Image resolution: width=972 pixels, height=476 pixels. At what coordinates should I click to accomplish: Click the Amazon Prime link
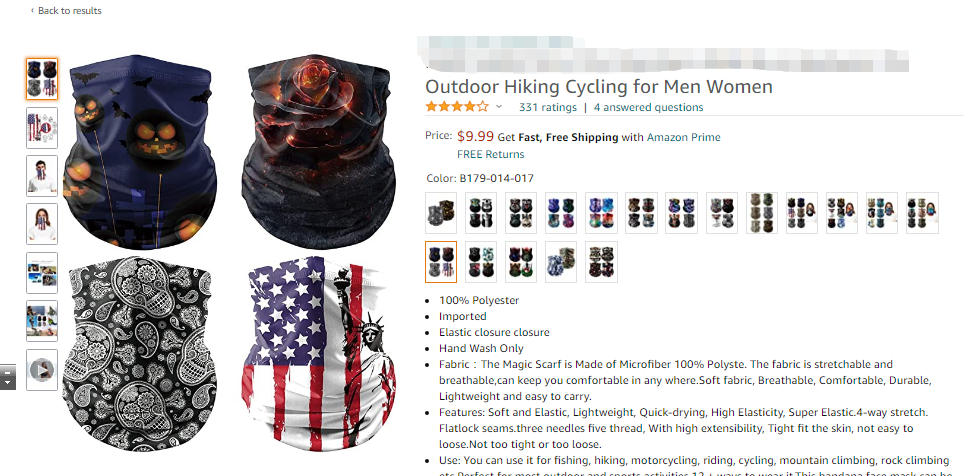[x=683, y=137]
